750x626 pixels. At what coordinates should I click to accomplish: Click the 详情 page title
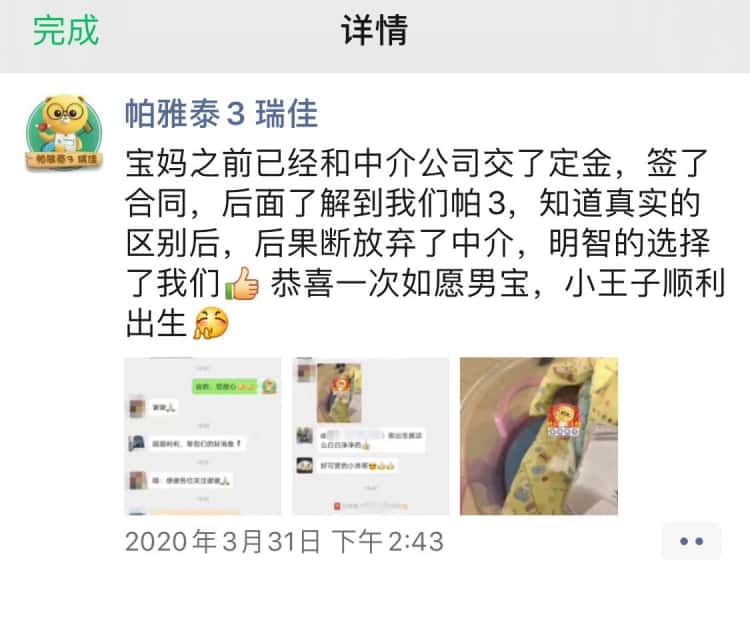coord(375,30)
